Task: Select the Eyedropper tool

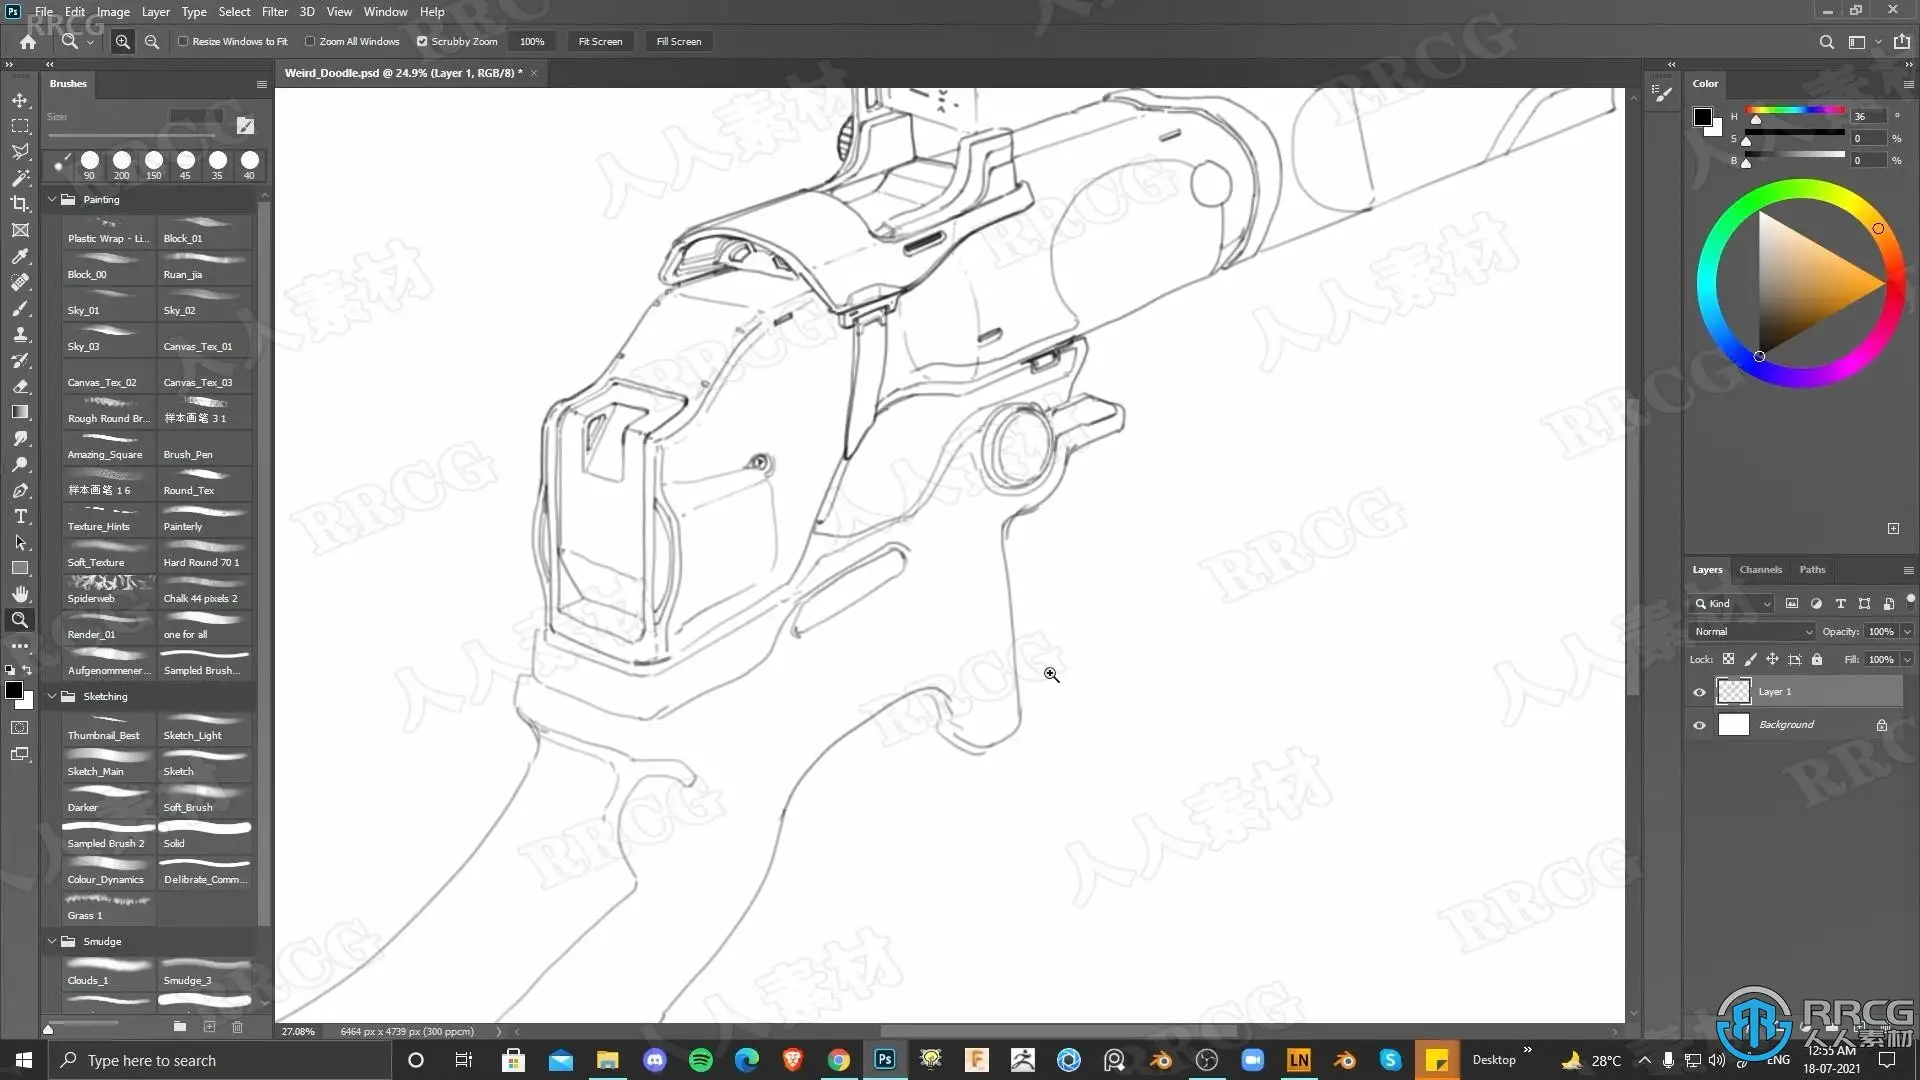Action: click(x=20, y=256)
